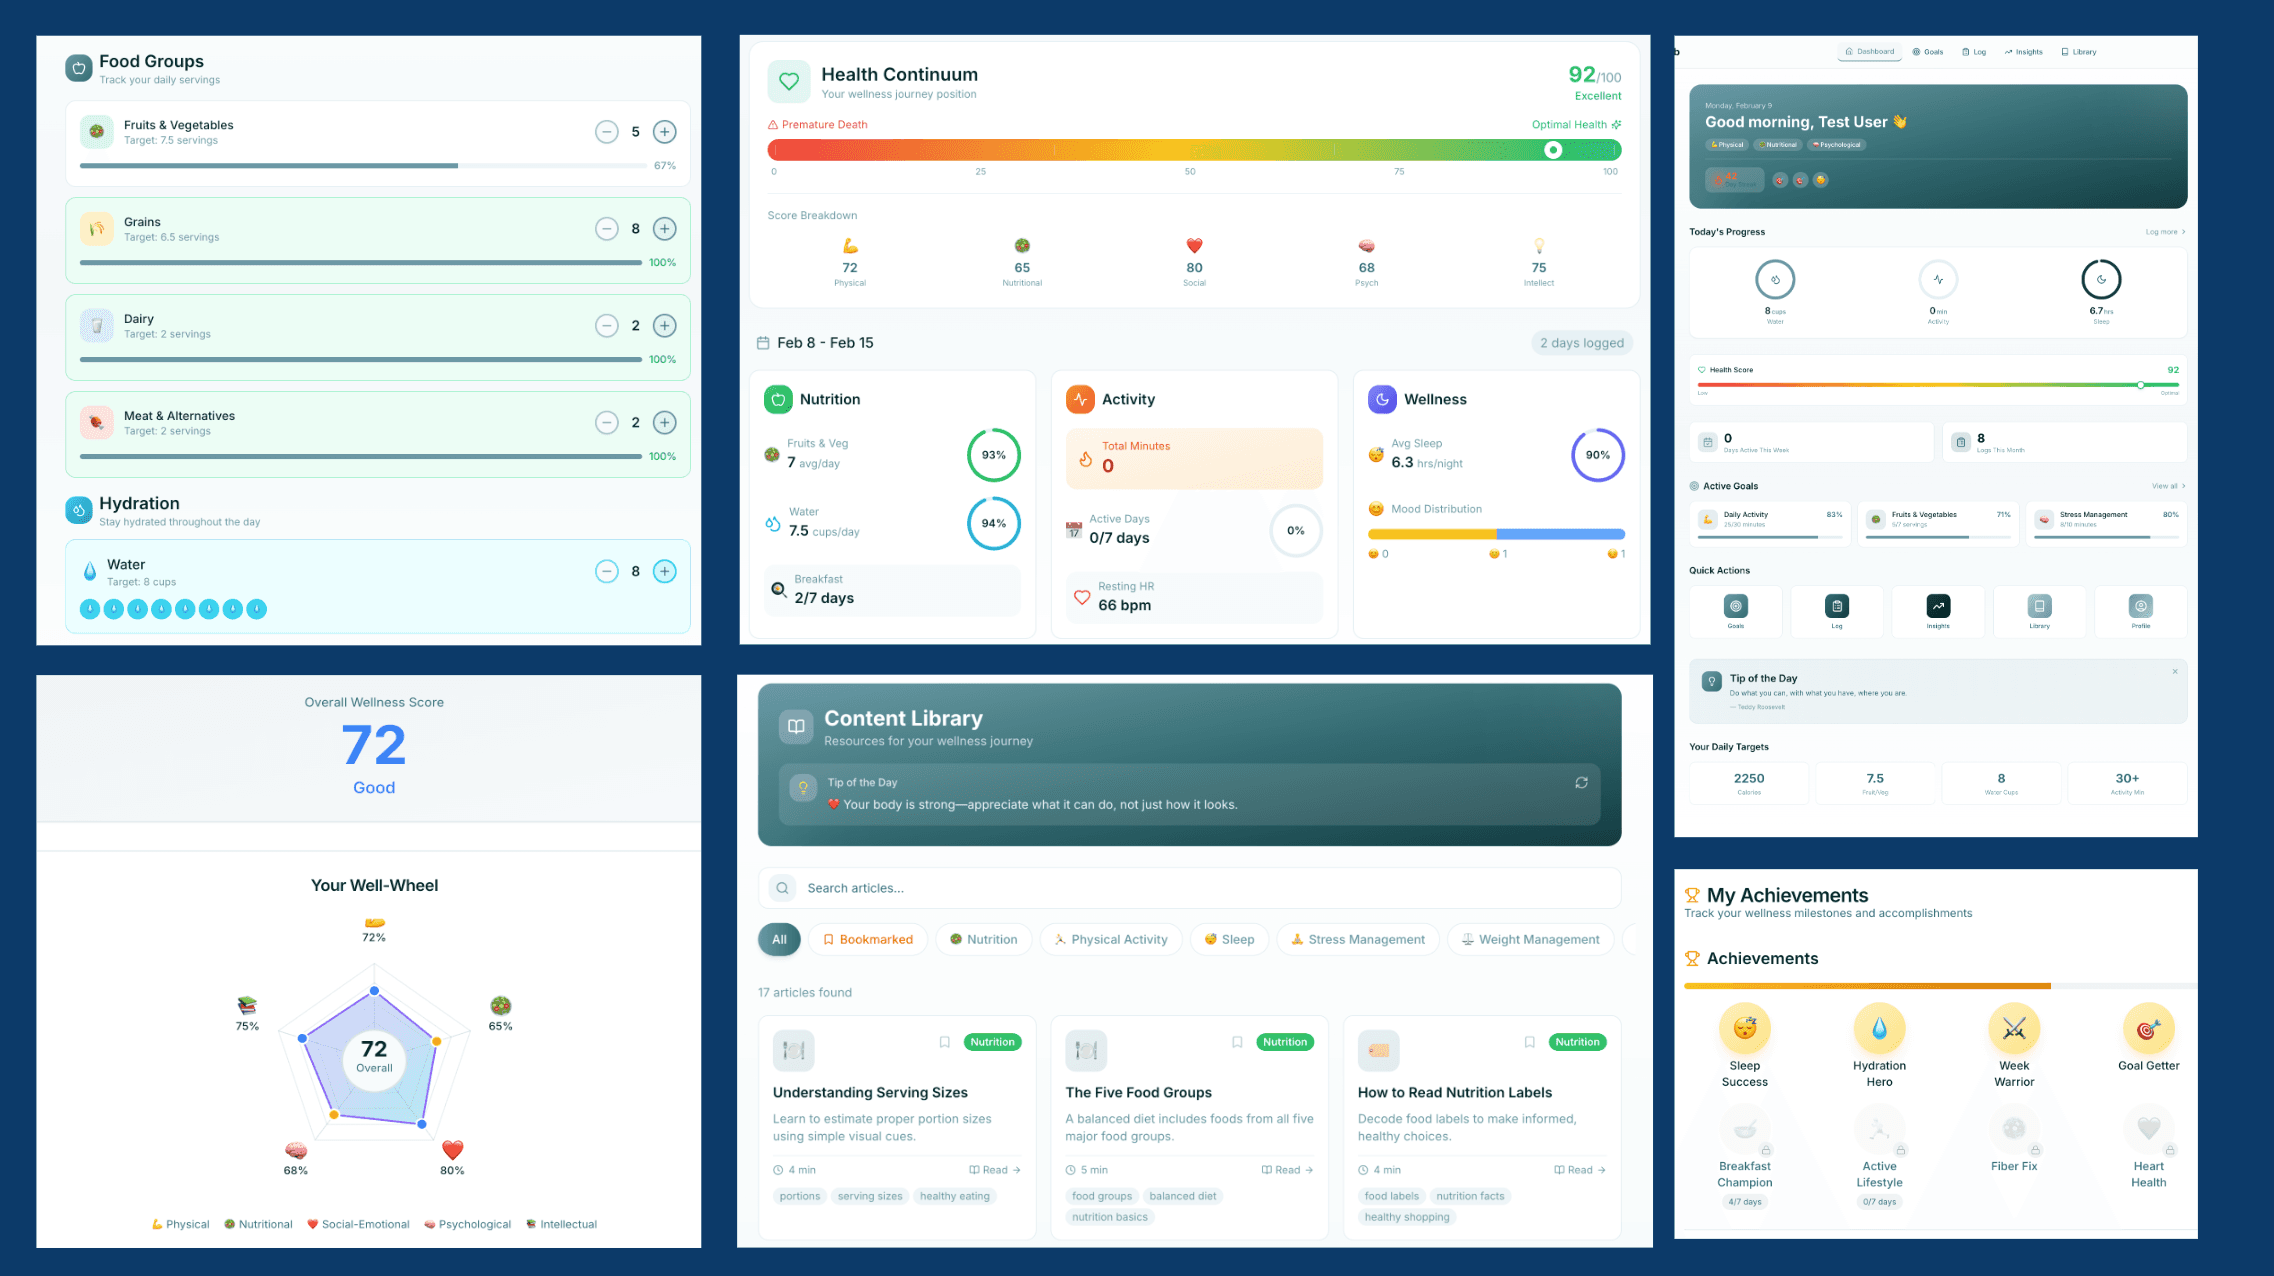Click the Search articles input field
The height and width of the screenshot is (1276, 2274).
coord(1190,887)
